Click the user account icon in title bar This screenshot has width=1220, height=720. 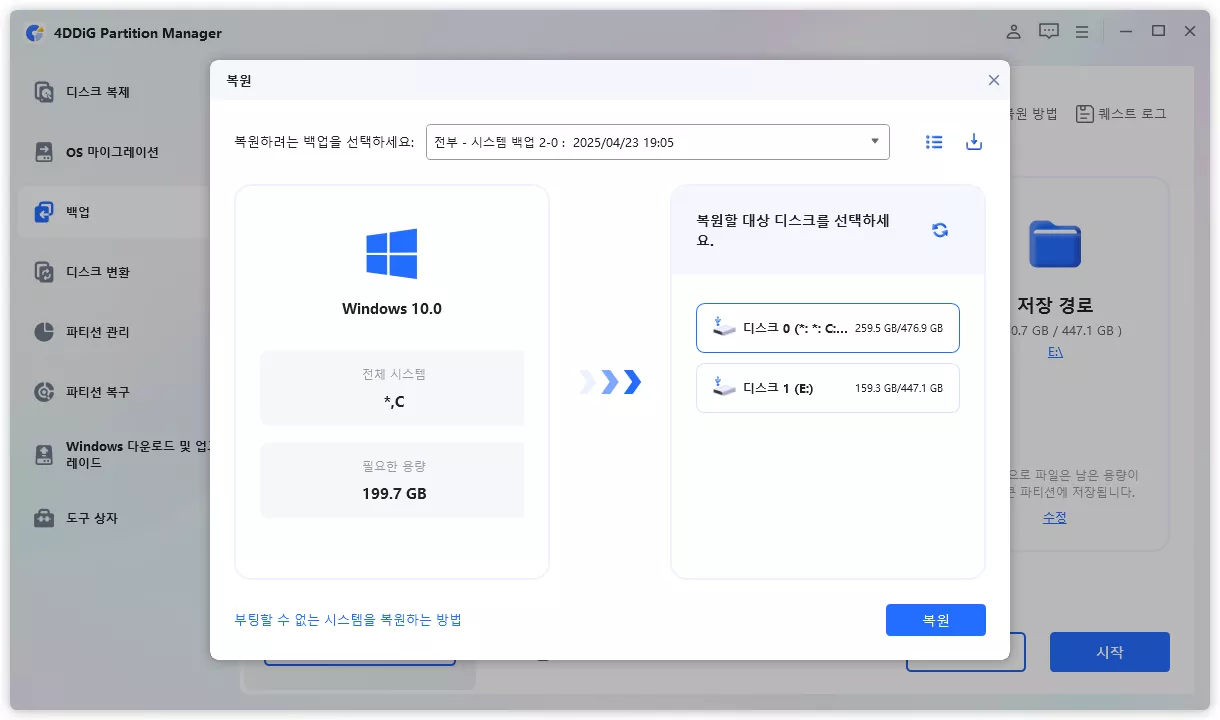point(1014,32)
